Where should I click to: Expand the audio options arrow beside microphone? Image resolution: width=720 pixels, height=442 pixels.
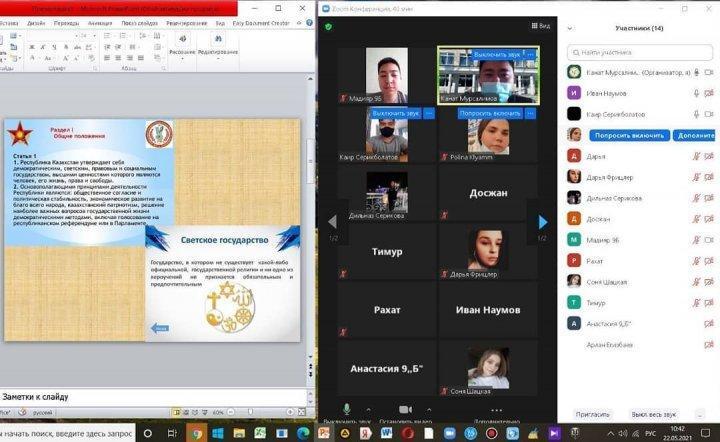[368, 409]
